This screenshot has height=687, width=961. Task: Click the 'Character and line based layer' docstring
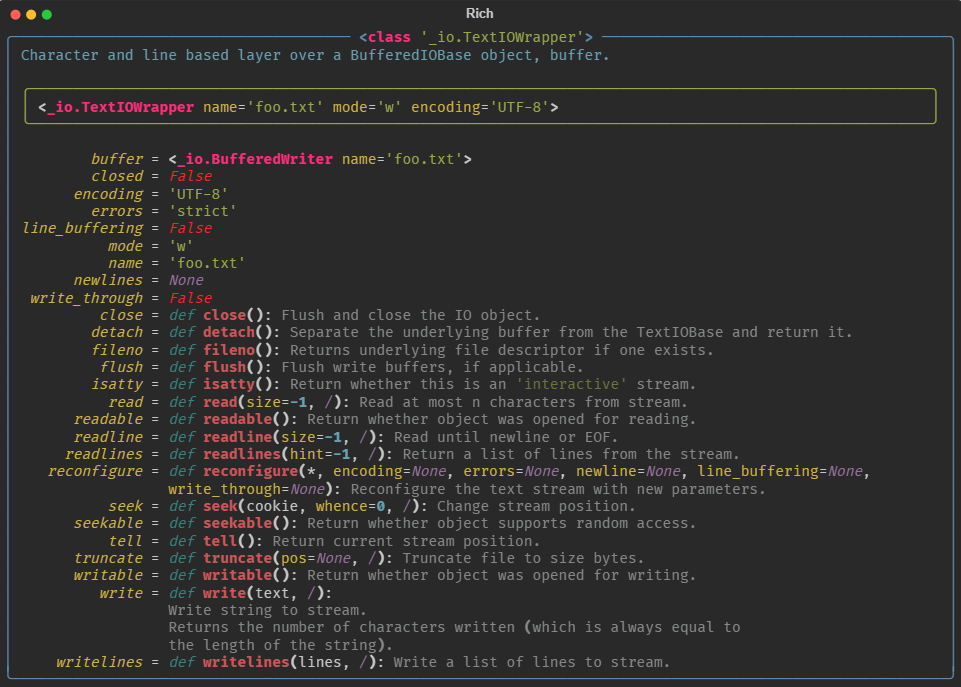[315, 55]
